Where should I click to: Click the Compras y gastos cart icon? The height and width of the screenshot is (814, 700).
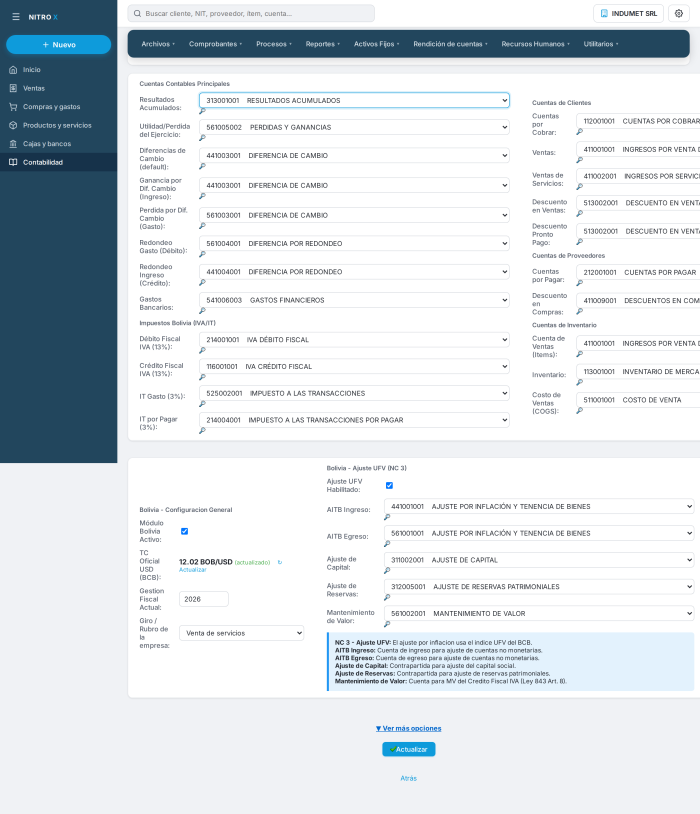tap(13, 107)
